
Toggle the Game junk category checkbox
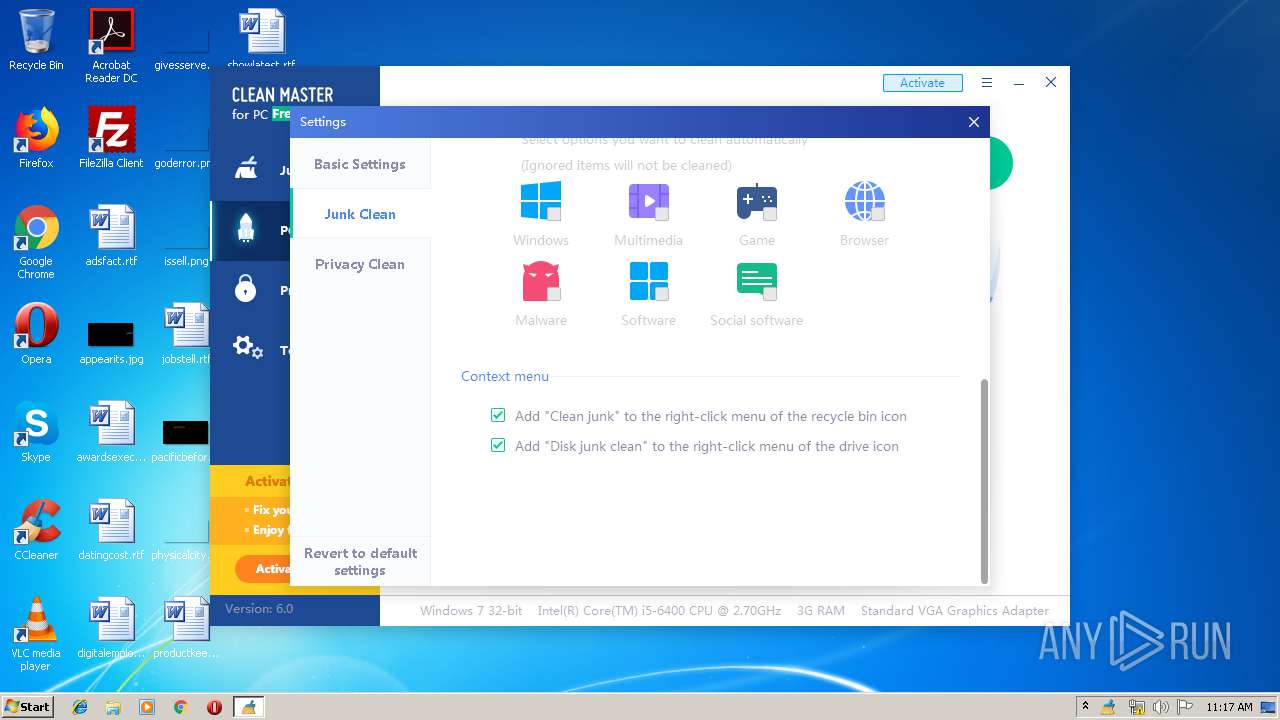pos(769,214)
